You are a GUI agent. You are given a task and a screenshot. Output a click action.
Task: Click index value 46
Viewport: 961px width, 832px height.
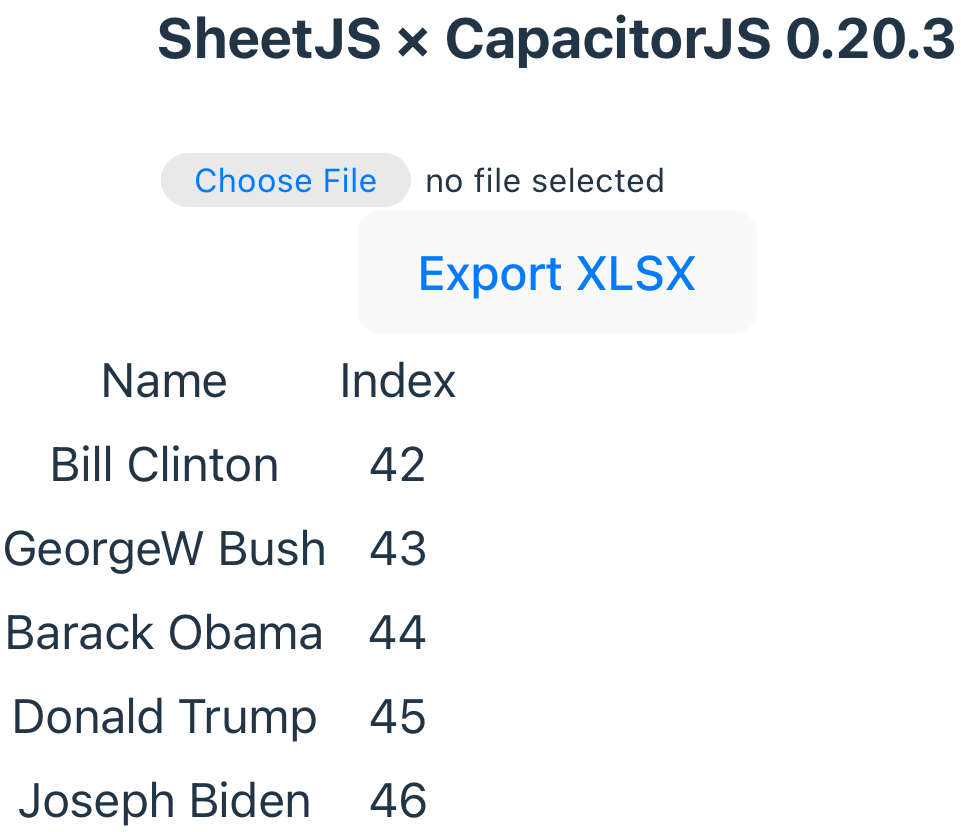pos(397,802)
